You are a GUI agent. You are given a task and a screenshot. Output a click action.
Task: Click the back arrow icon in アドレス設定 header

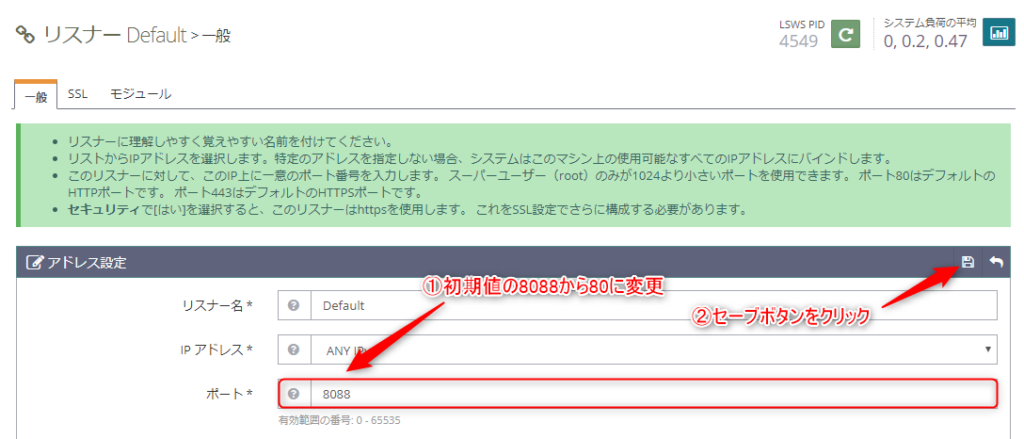(996, 262)
